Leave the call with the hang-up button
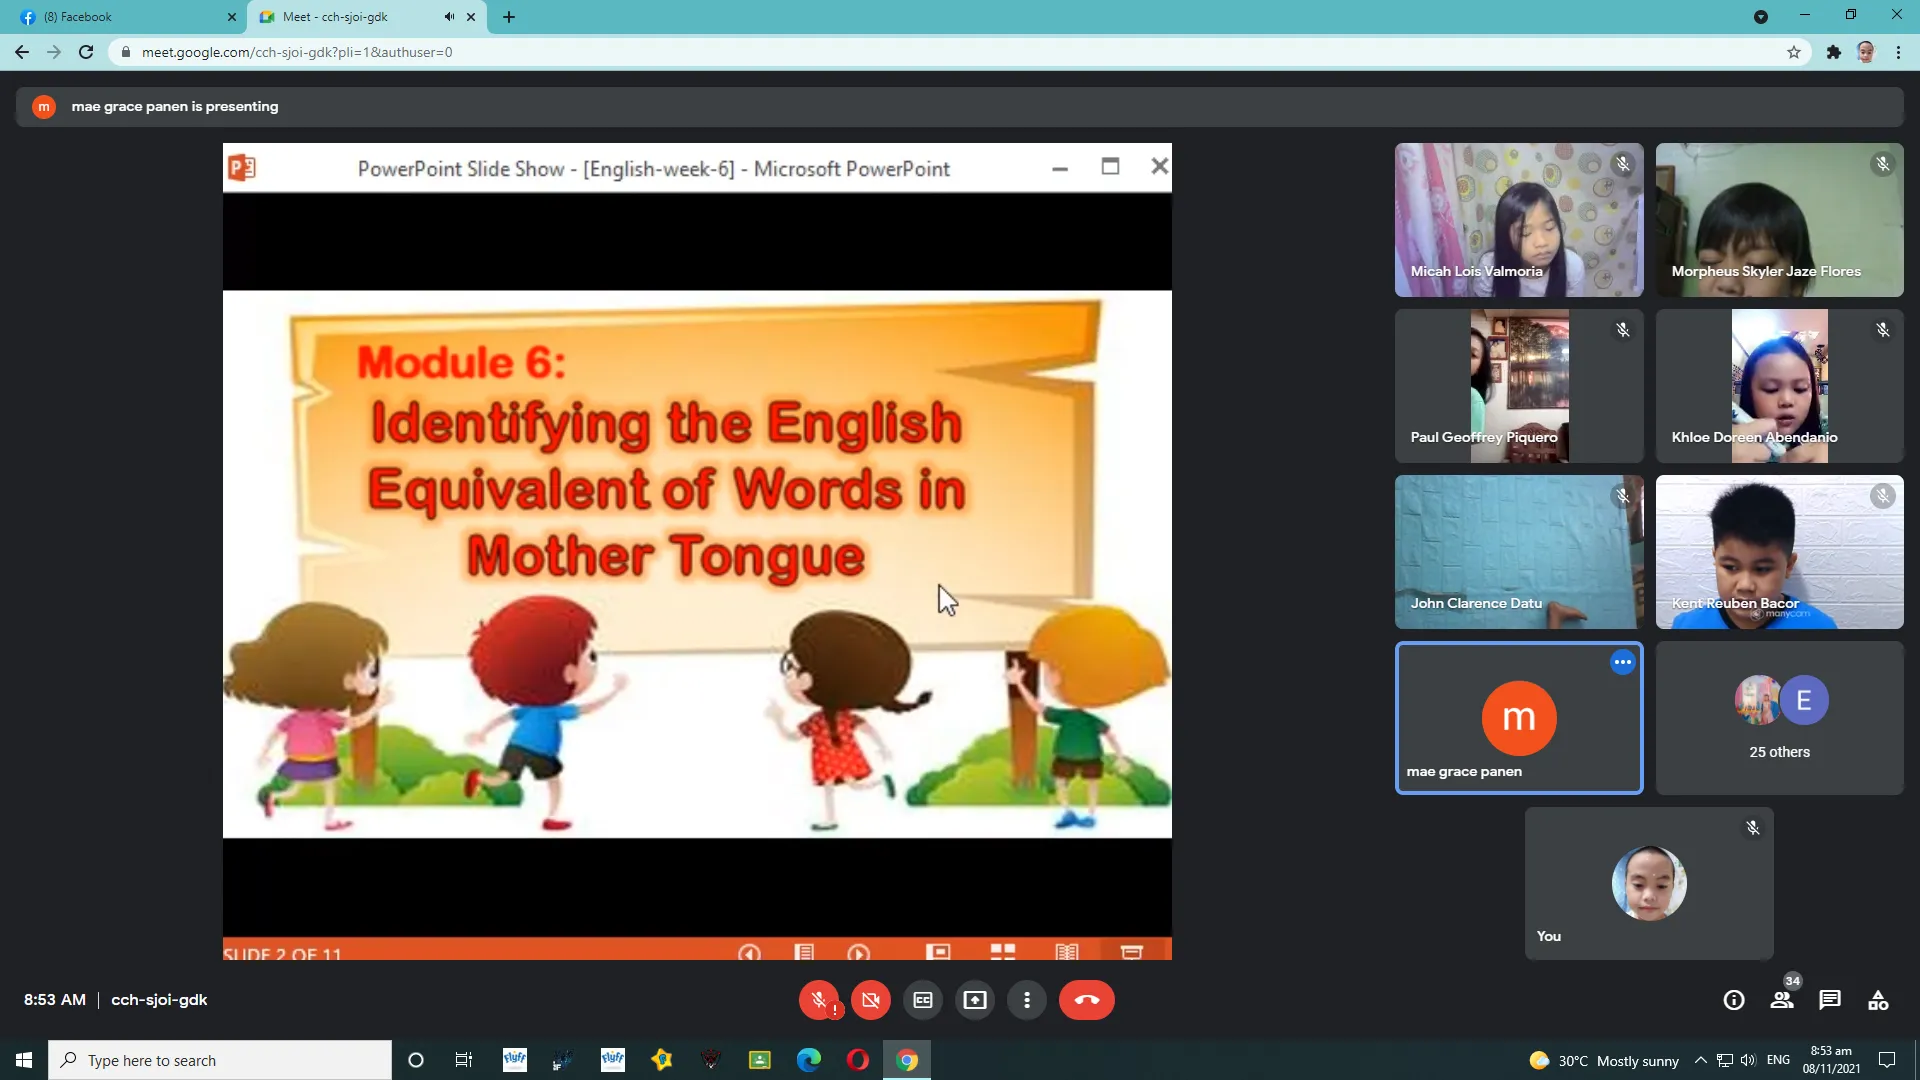The width and height of the screenshot is (1920, 1080). click(x=1087, y=1000)
